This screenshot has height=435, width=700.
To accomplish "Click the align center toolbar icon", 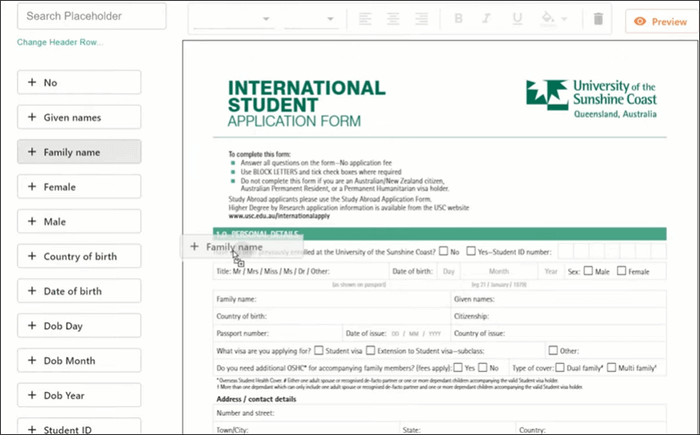I will tap(393, 19).
